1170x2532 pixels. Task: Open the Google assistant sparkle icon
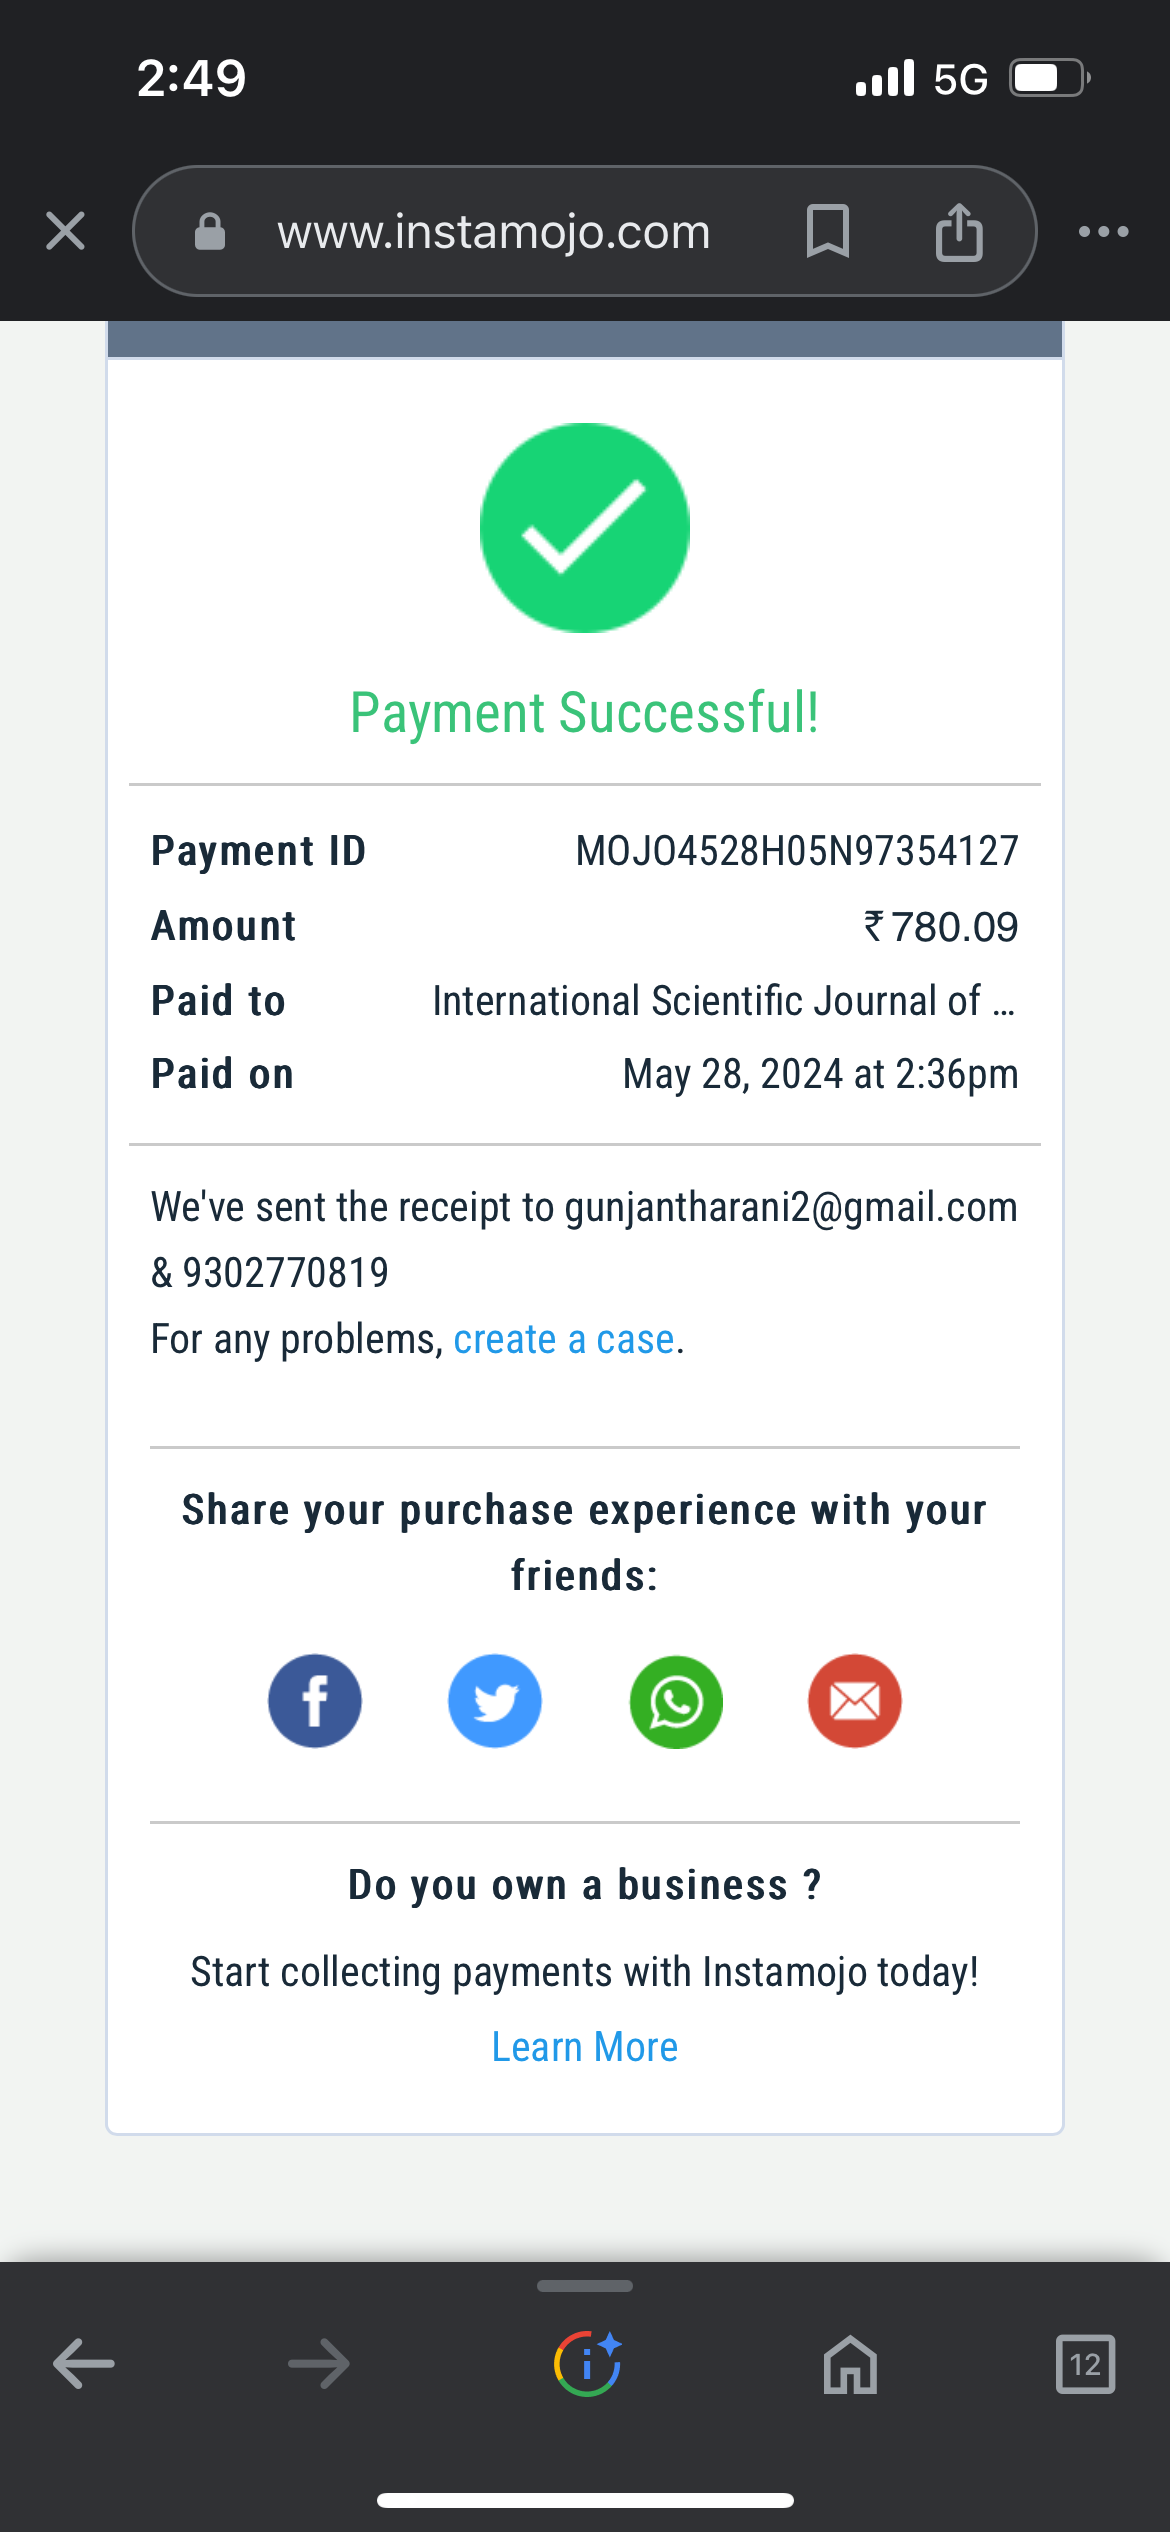(x=587, y=2364)
